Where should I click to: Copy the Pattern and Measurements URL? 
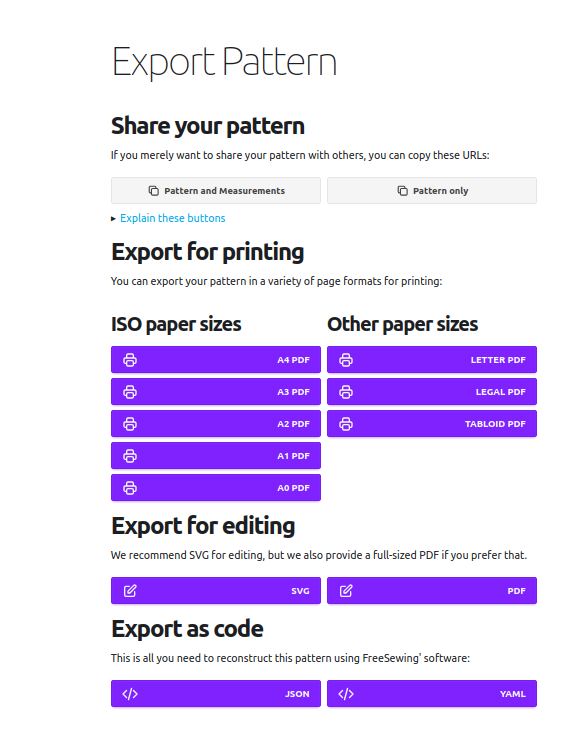click(216, 191)
